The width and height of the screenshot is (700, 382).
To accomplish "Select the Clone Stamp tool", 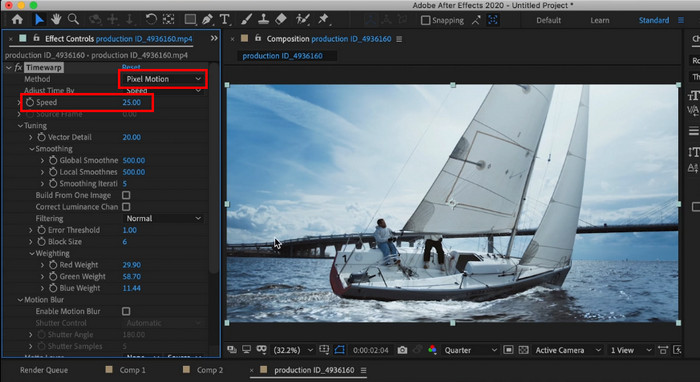I will 263,20.
